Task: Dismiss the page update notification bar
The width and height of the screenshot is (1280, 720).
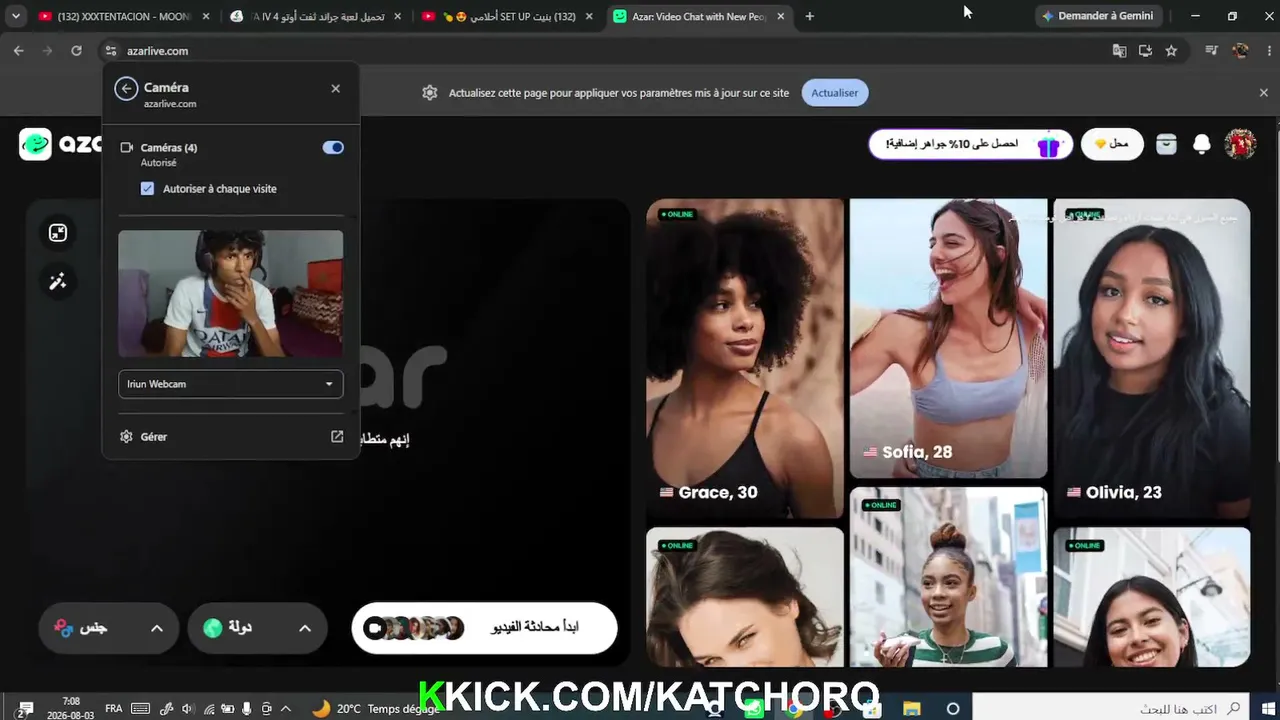Action: [x=1264, y=93]
